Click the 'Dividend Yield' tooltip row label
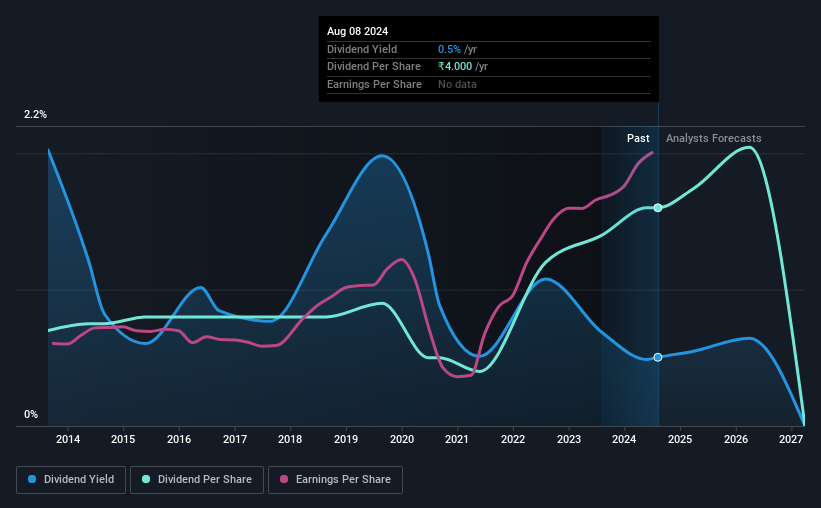This screenshot has height=508, width=821. click(x=362, y=49)
